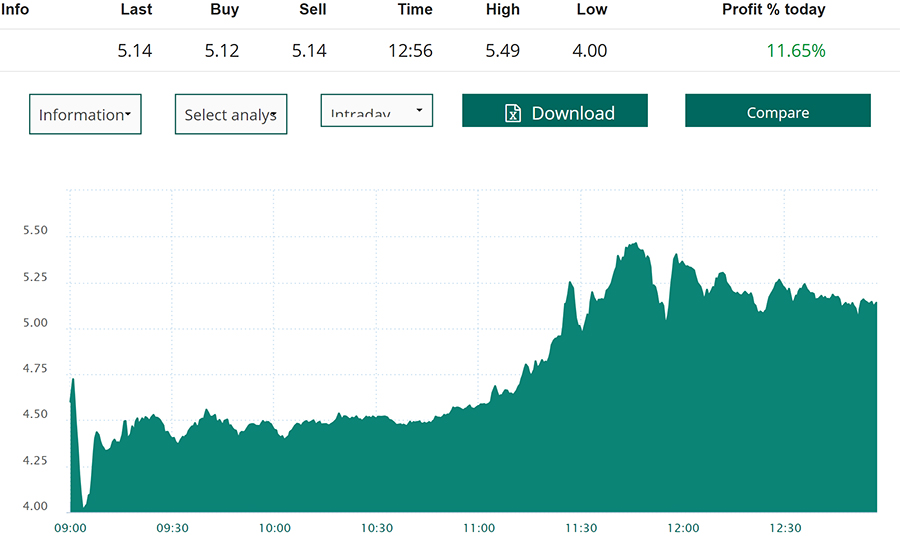Expand the Select analysis dropdown
The width and height of the screenshot is (900, 542).
click(x=231, y=115)
